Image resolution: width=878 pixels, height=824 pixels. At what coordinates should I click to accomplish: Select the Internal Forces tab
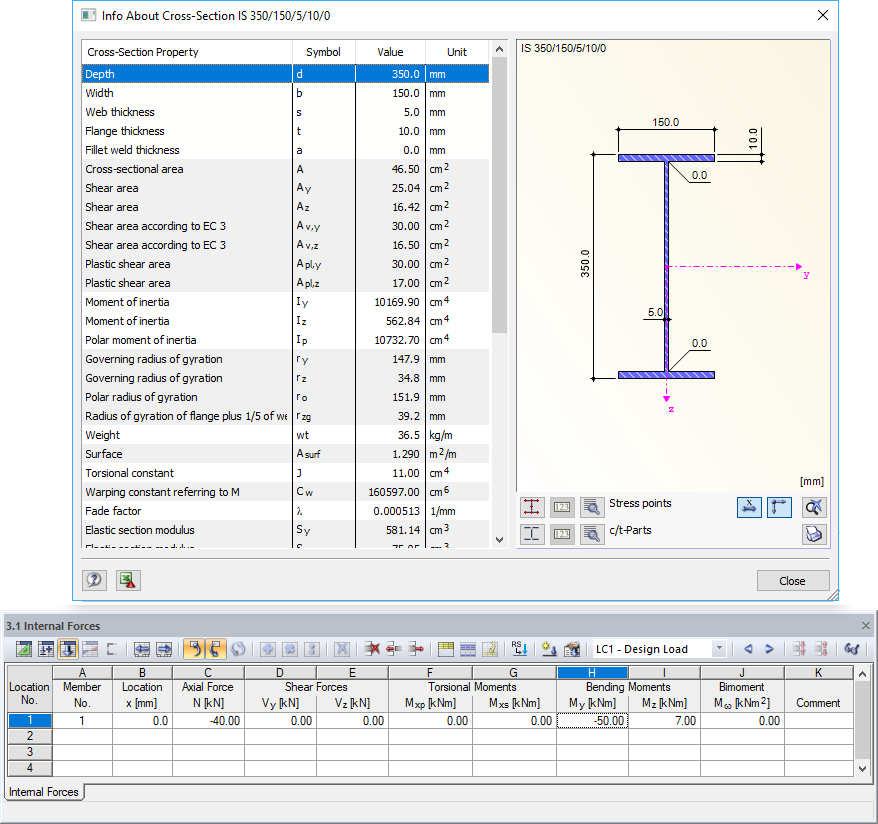(x=44, y=792)
